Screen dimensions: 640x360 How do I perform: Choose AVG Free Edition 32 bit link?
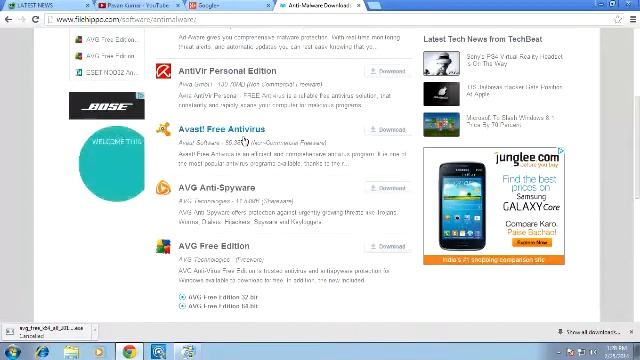click(223, 297)
